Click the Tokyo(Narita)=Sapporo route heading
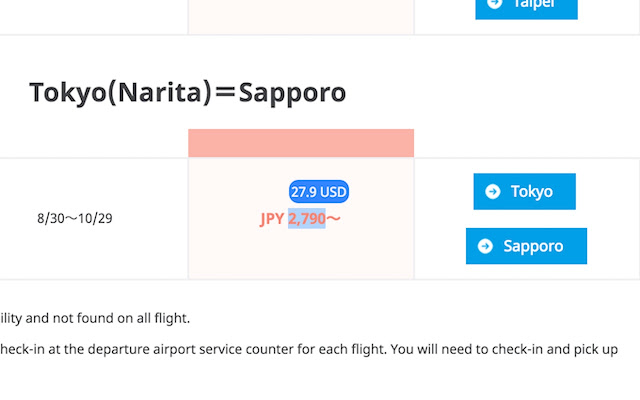 point(187,93)
